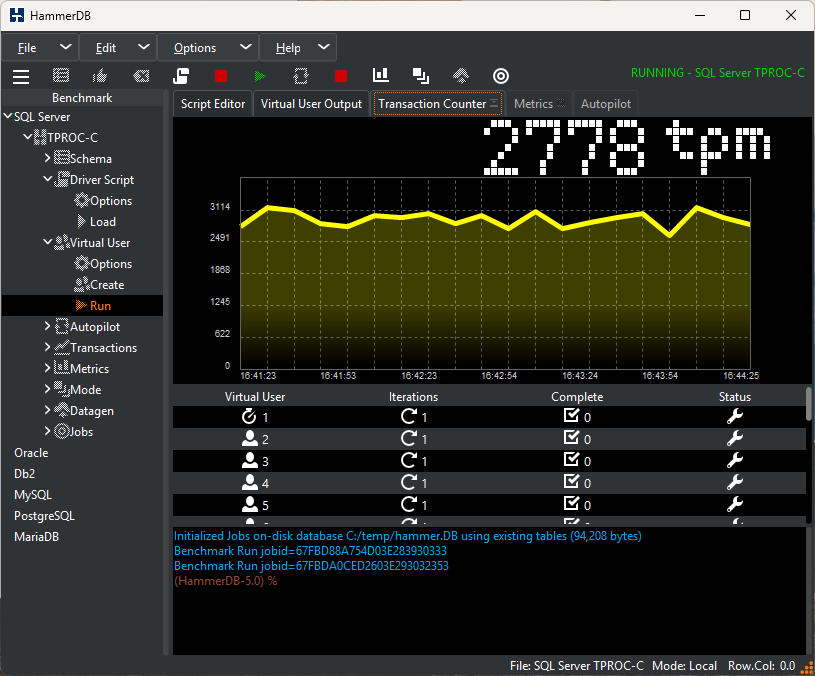
Task: Select MySQL in the Benchmark tree
Action: 33,495
